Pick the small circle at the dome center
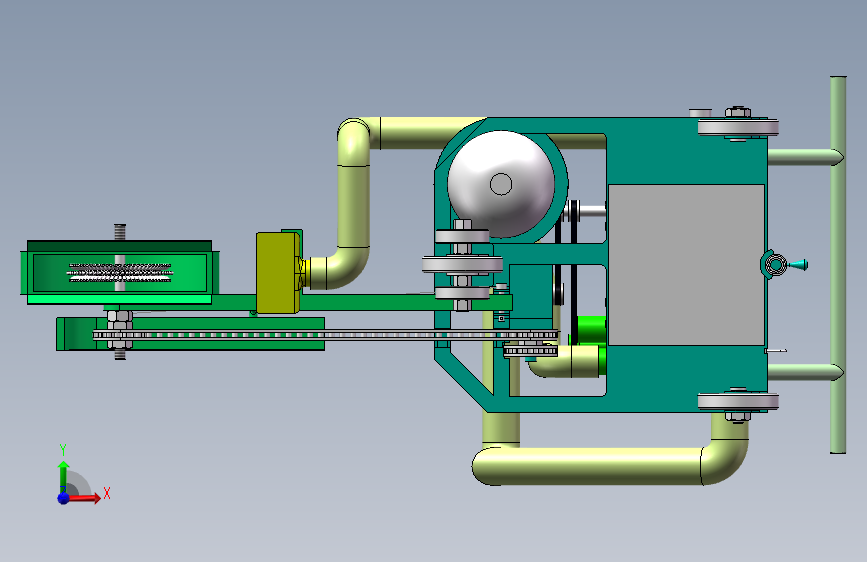 pyautogui.click(x=501, y=184)
